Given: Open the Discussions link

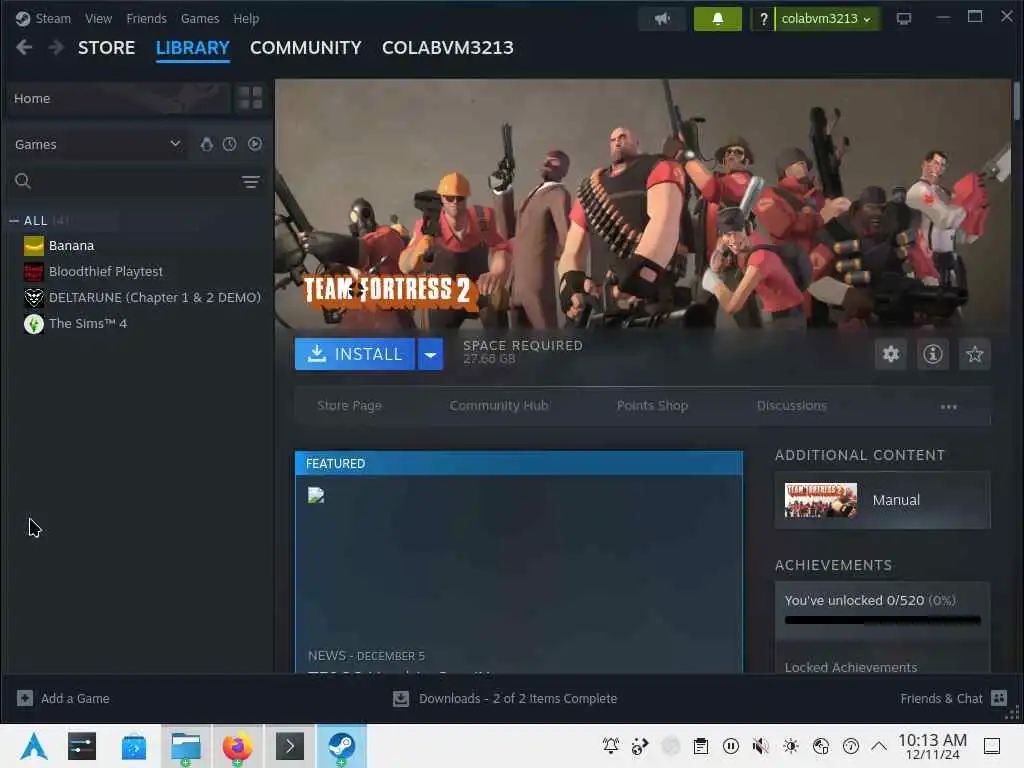Looking at the screenshot, I should point(792,406).
